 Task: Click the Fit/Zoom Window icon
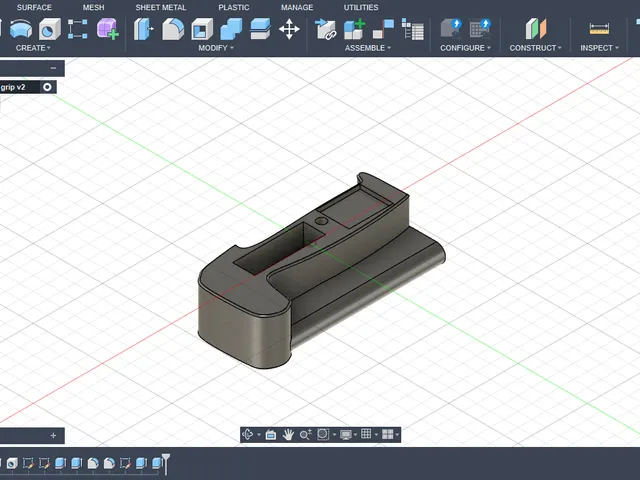323,434
